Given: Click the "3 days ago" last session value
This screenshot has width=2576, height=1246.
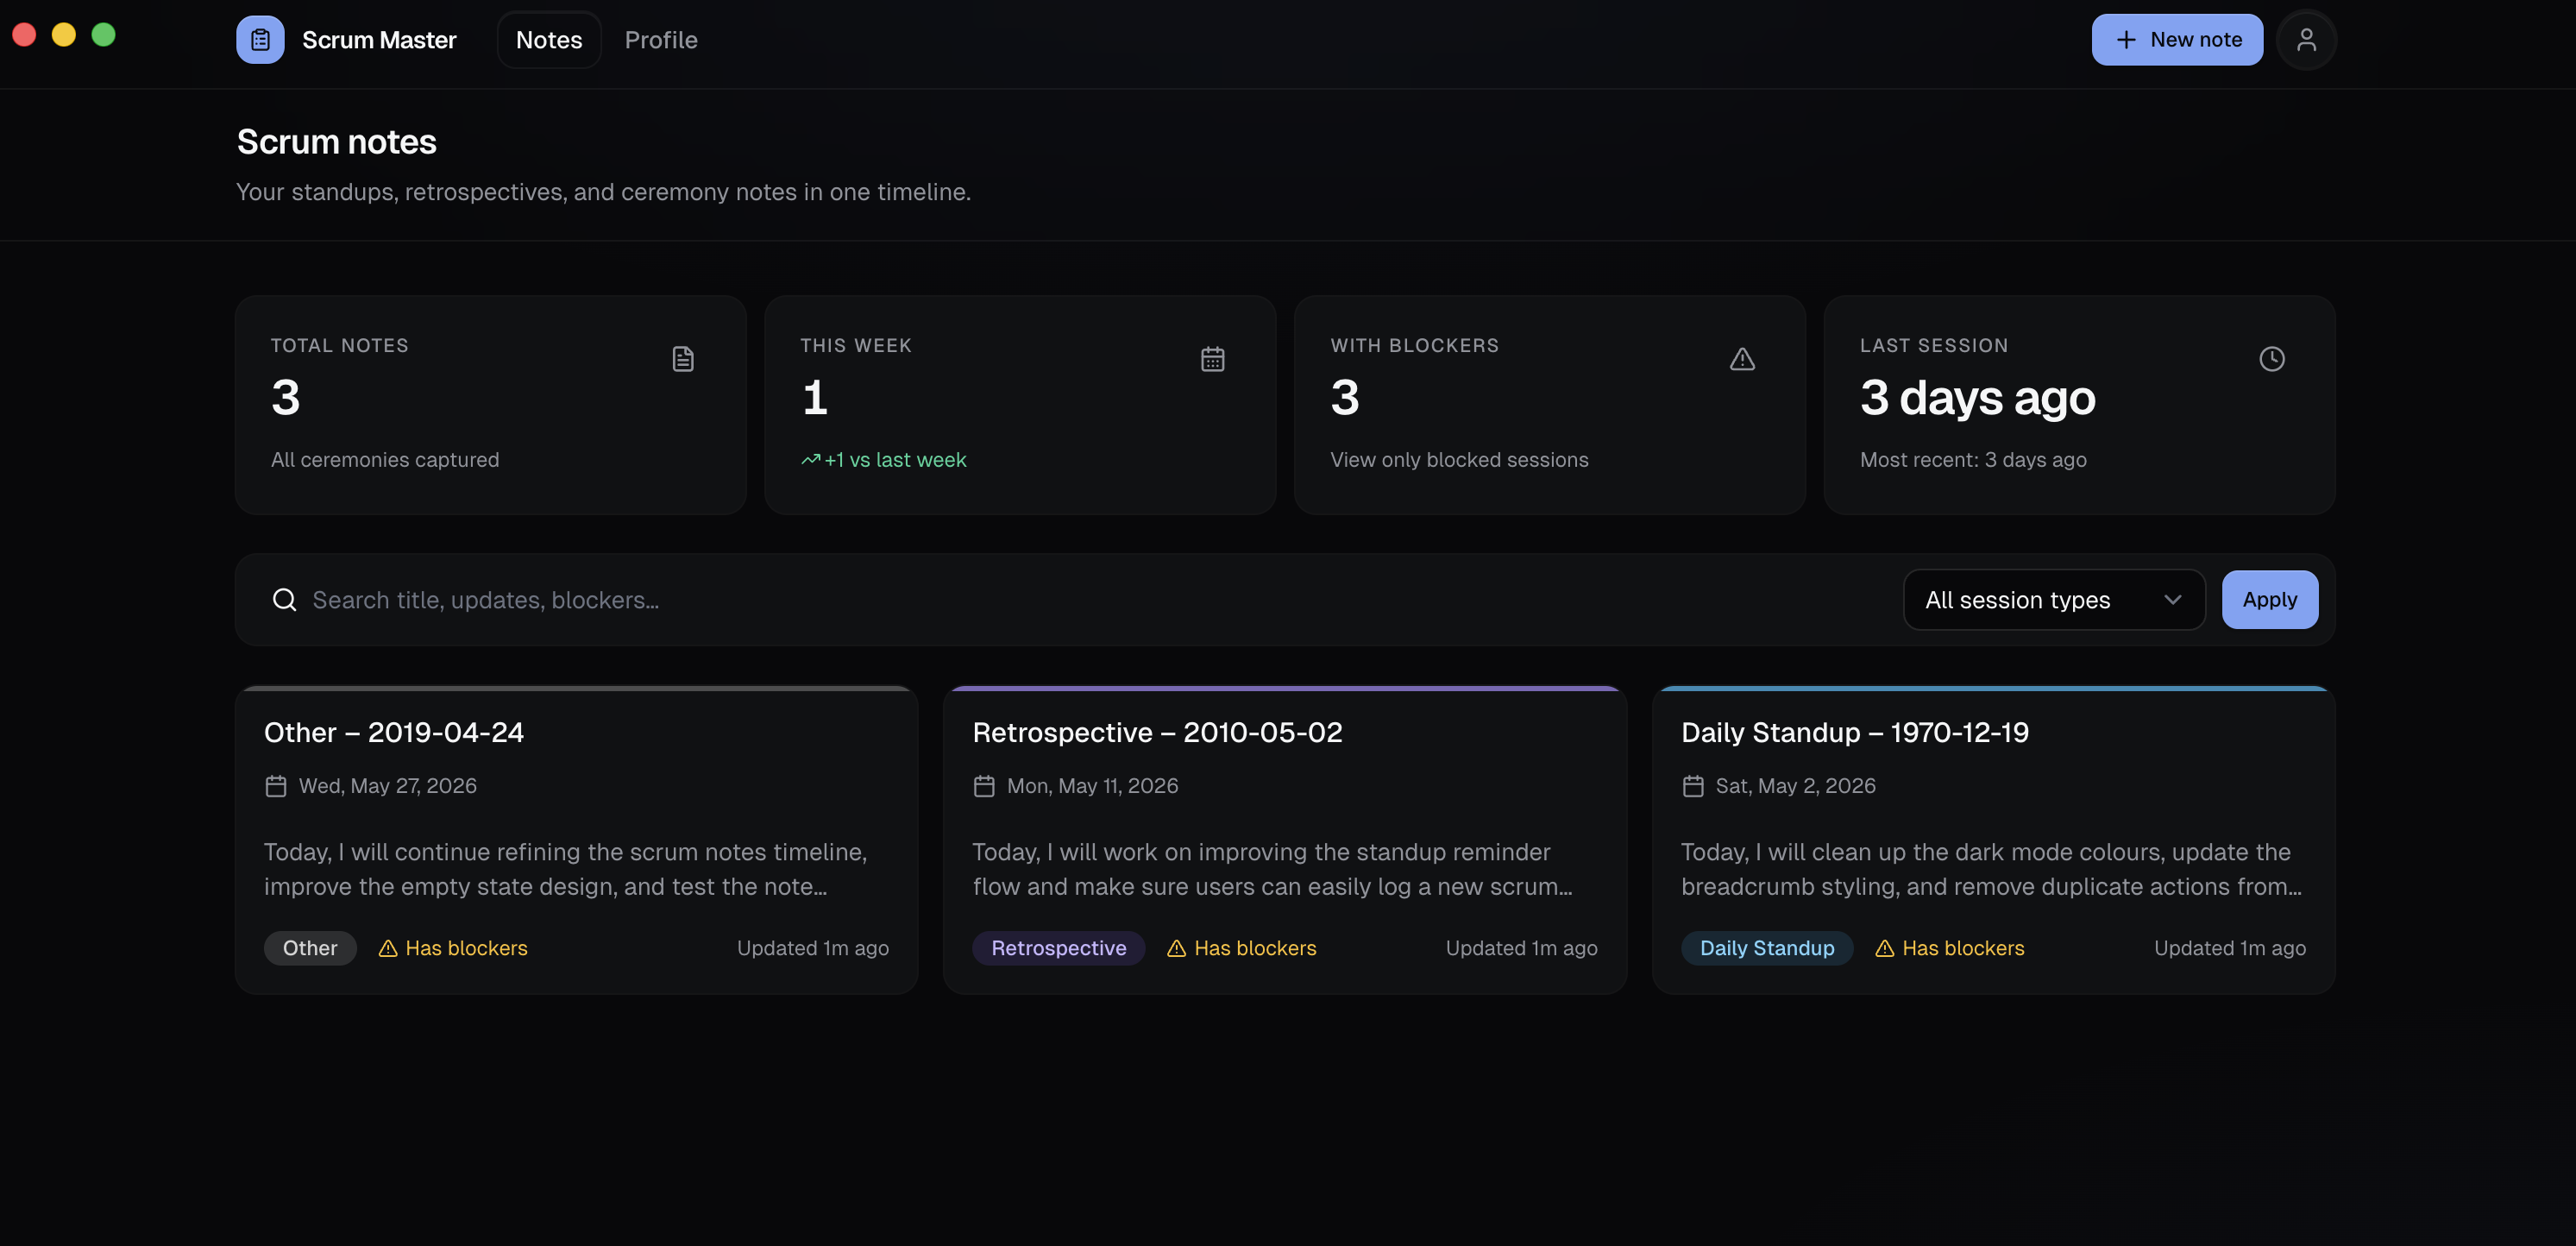Looking at the screenshot, I should point(1977,398).
